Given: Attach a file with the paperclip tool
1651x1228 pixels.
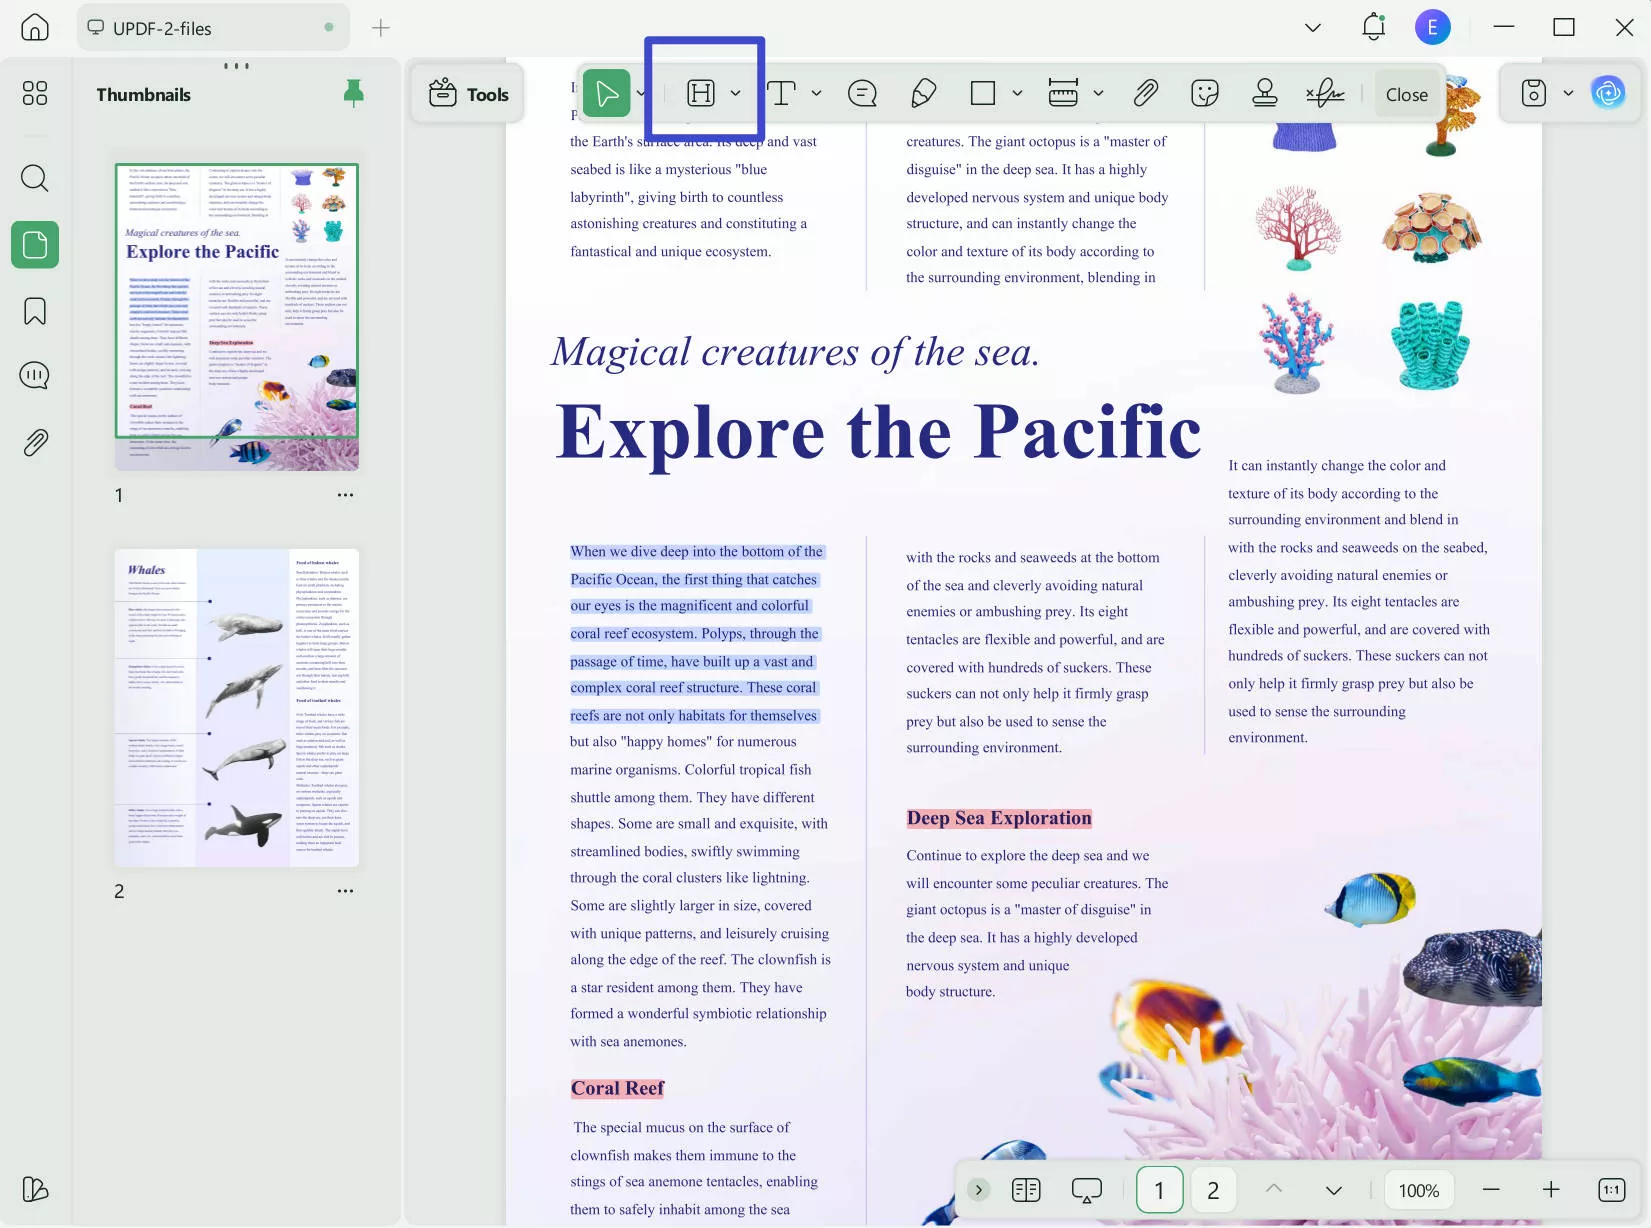Looking at the screenshot, I should point(1144,93).
